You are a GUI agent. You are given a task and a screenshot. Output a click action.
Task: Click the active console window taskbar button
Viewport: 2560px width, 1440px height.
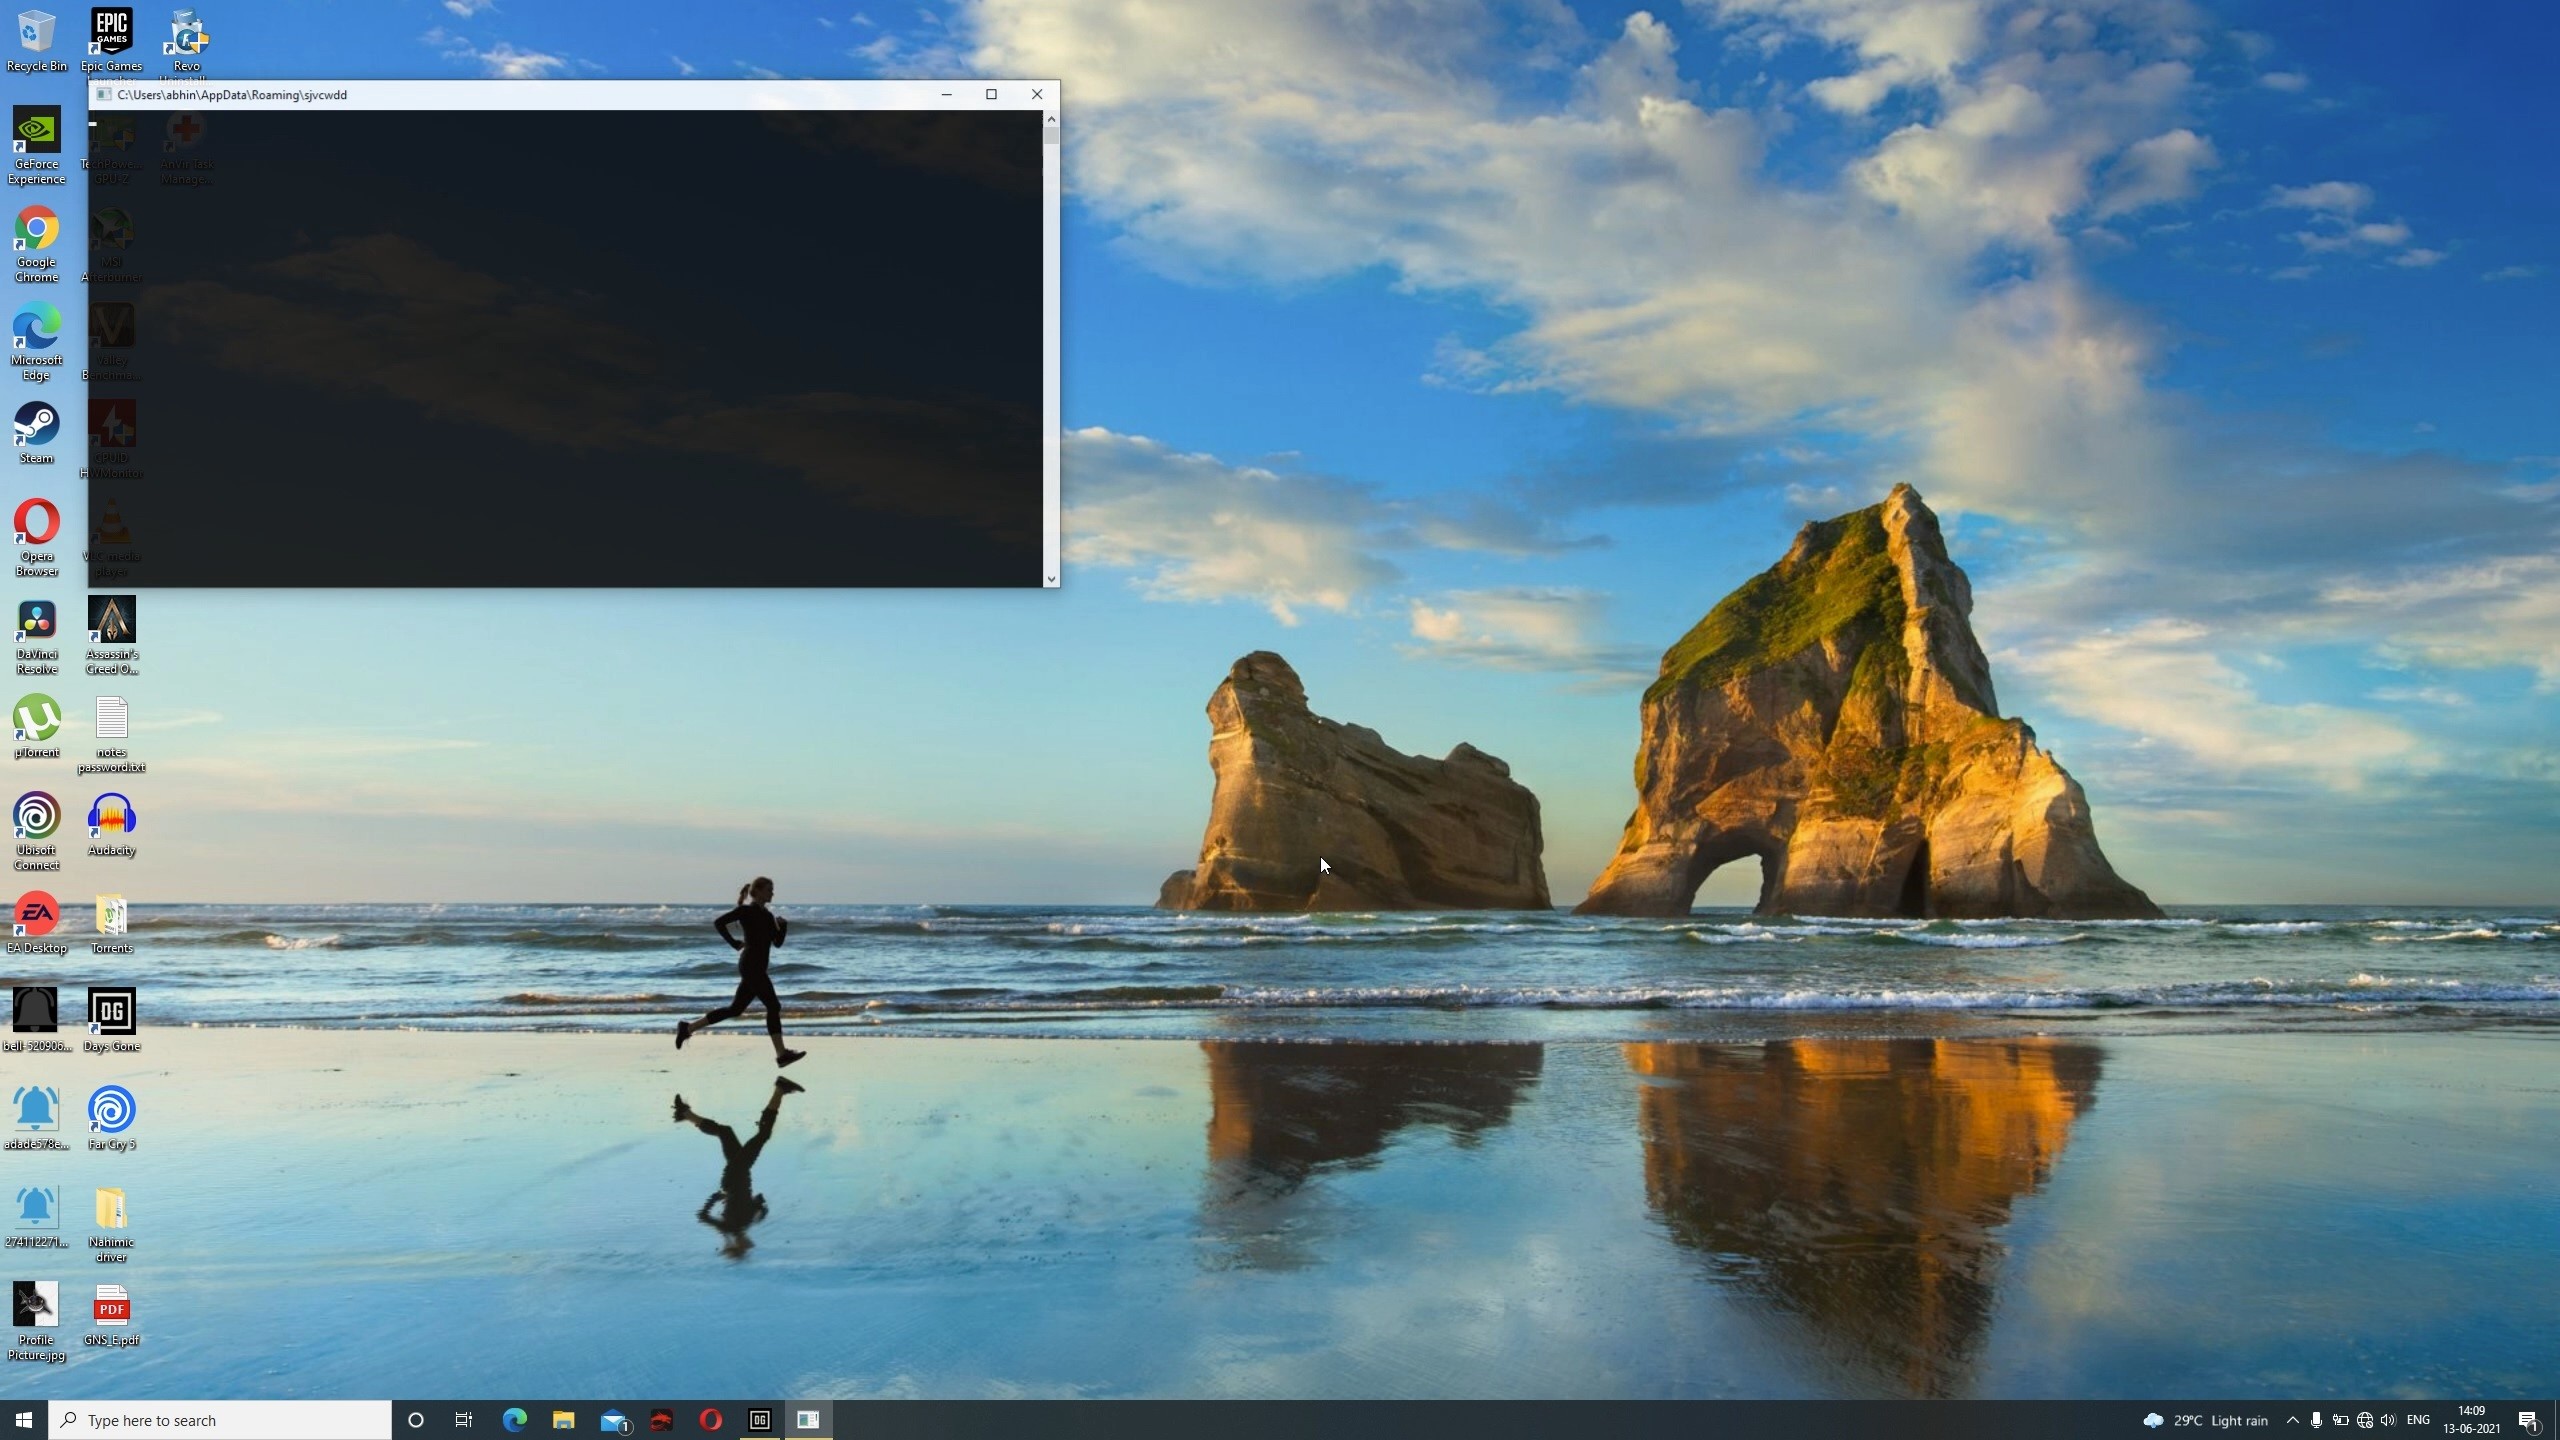coord(809,1420)
